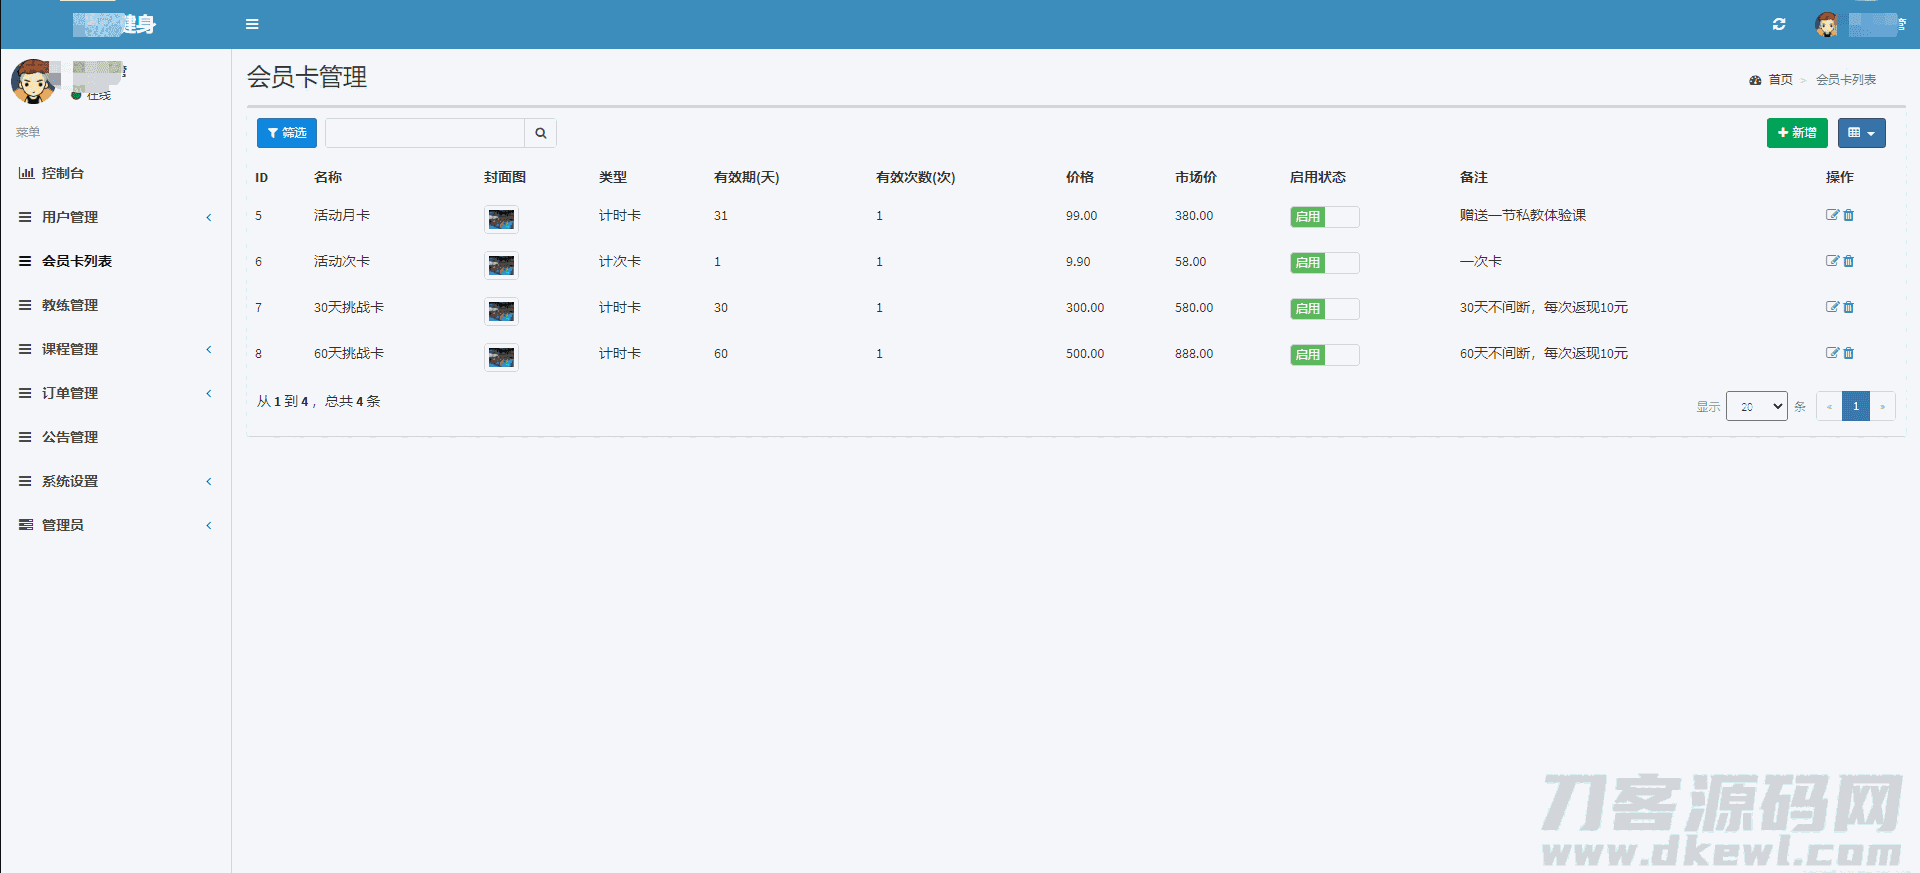Click trash icon for 活动次卡 row
The height and width of the screenshot is (873, 1920).
(1849, 261)
